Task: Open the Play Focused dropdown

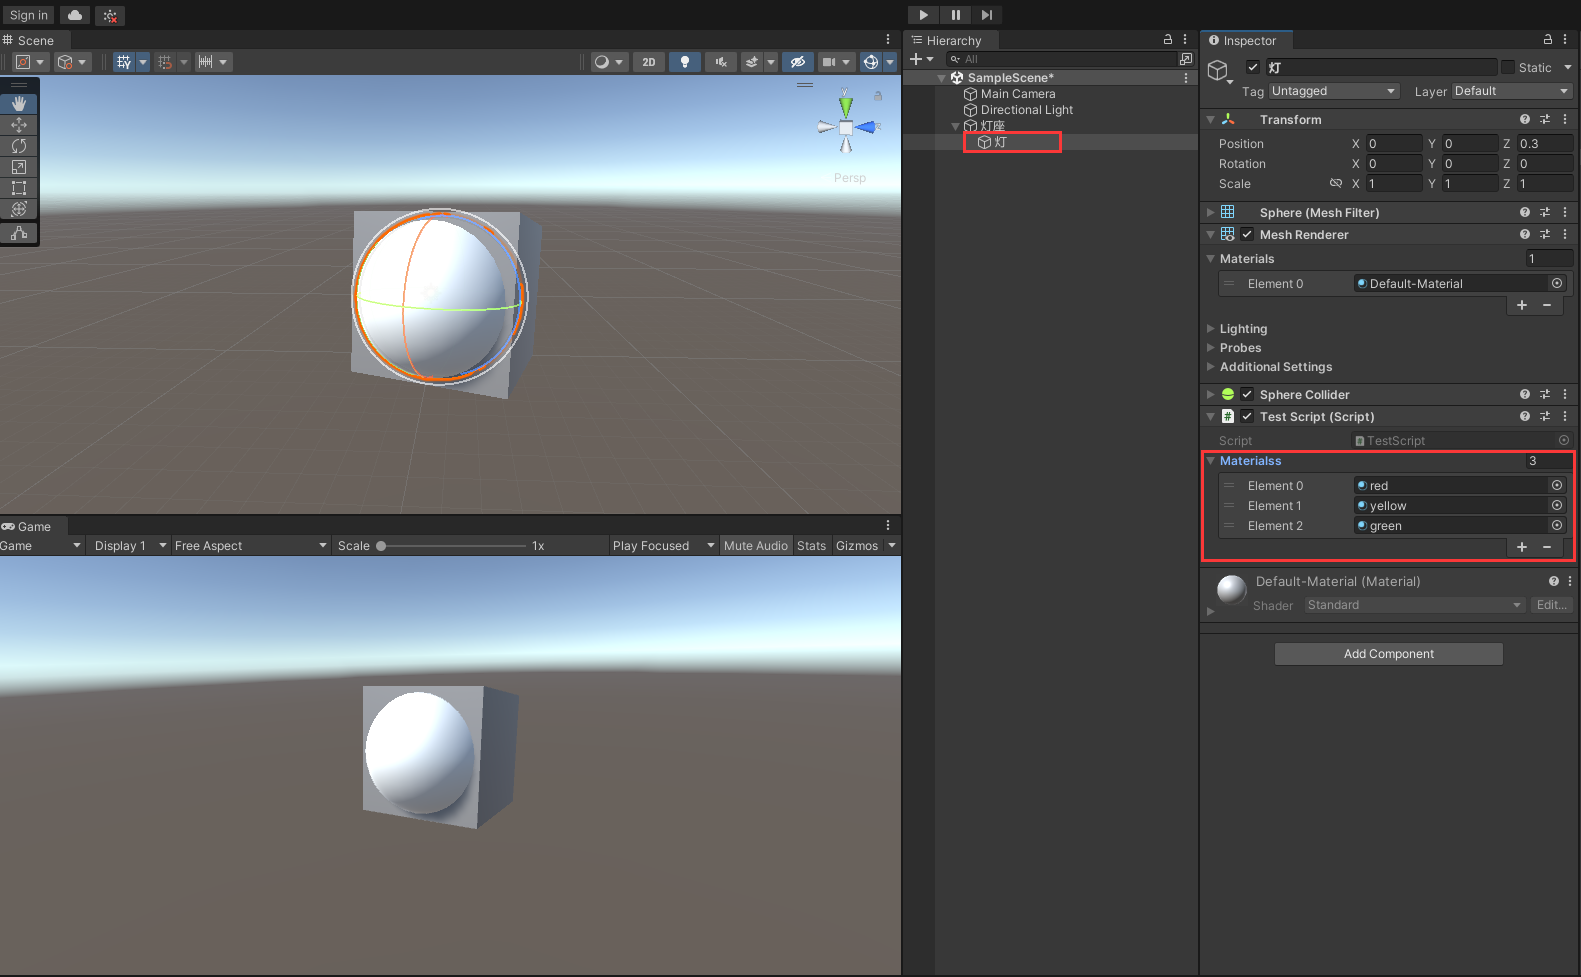Action: pos(663,546)
